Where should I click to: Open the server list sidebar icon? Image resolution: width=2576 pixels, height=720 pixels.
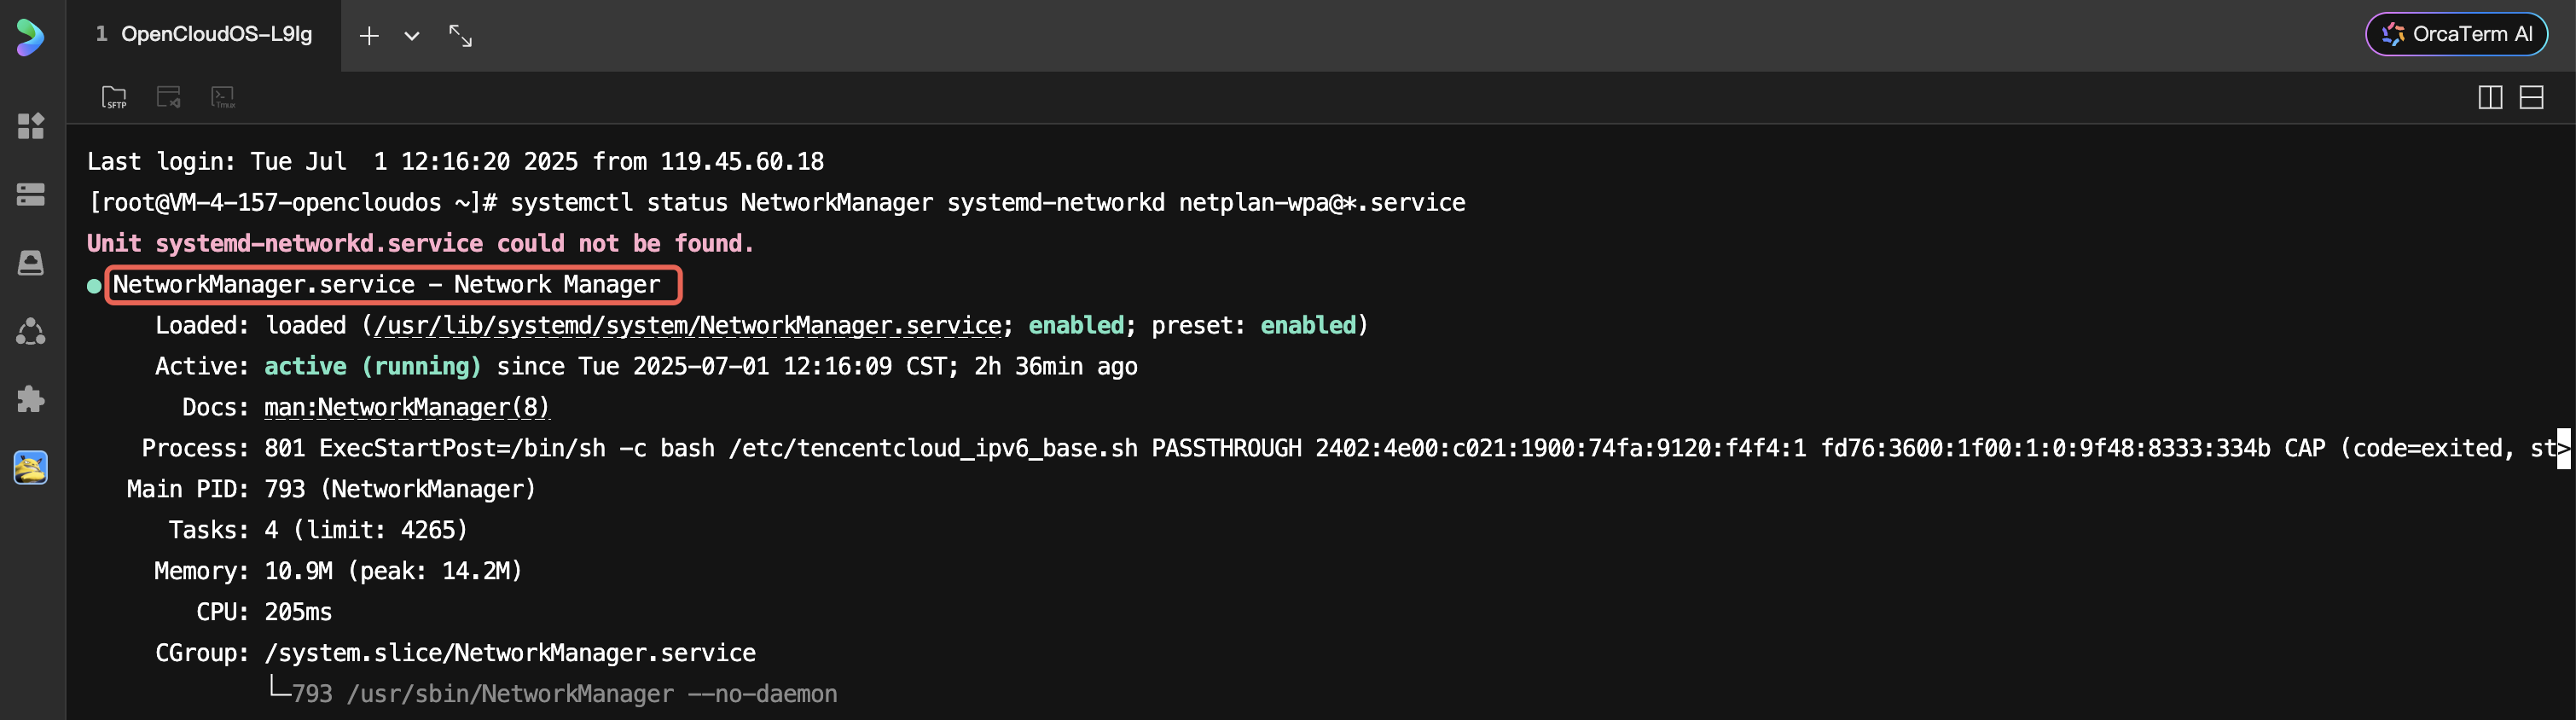[31, 194]
